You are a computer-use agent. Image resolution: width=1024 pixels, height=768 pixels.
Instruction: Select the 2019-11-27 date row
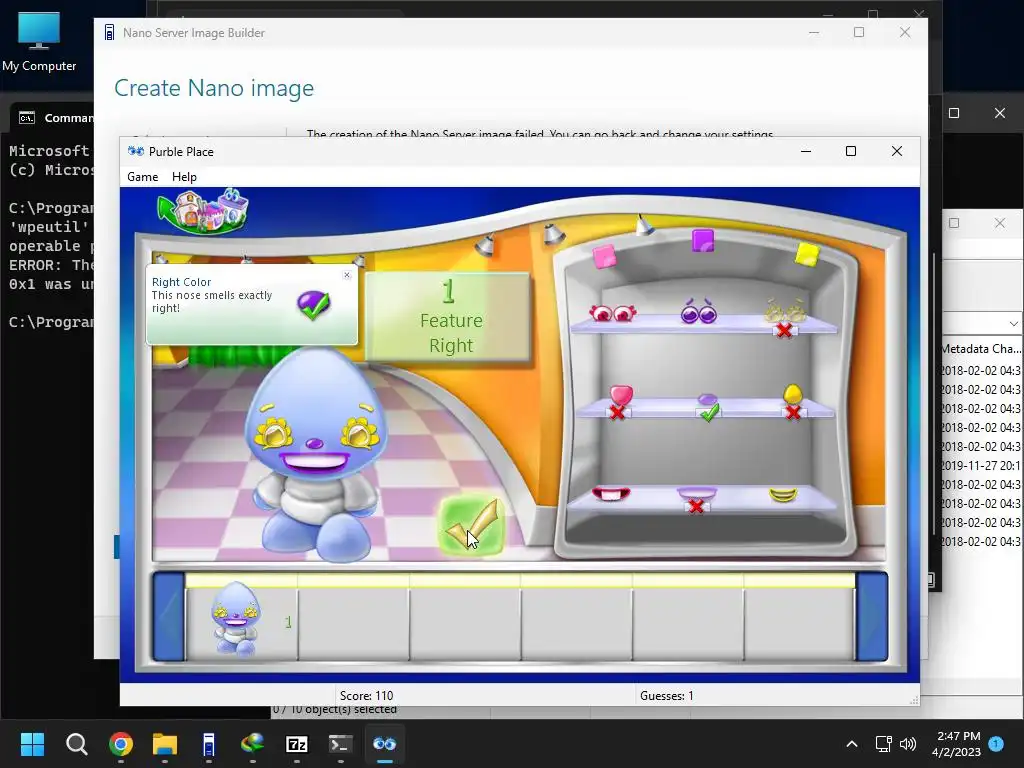pos(981,466)
